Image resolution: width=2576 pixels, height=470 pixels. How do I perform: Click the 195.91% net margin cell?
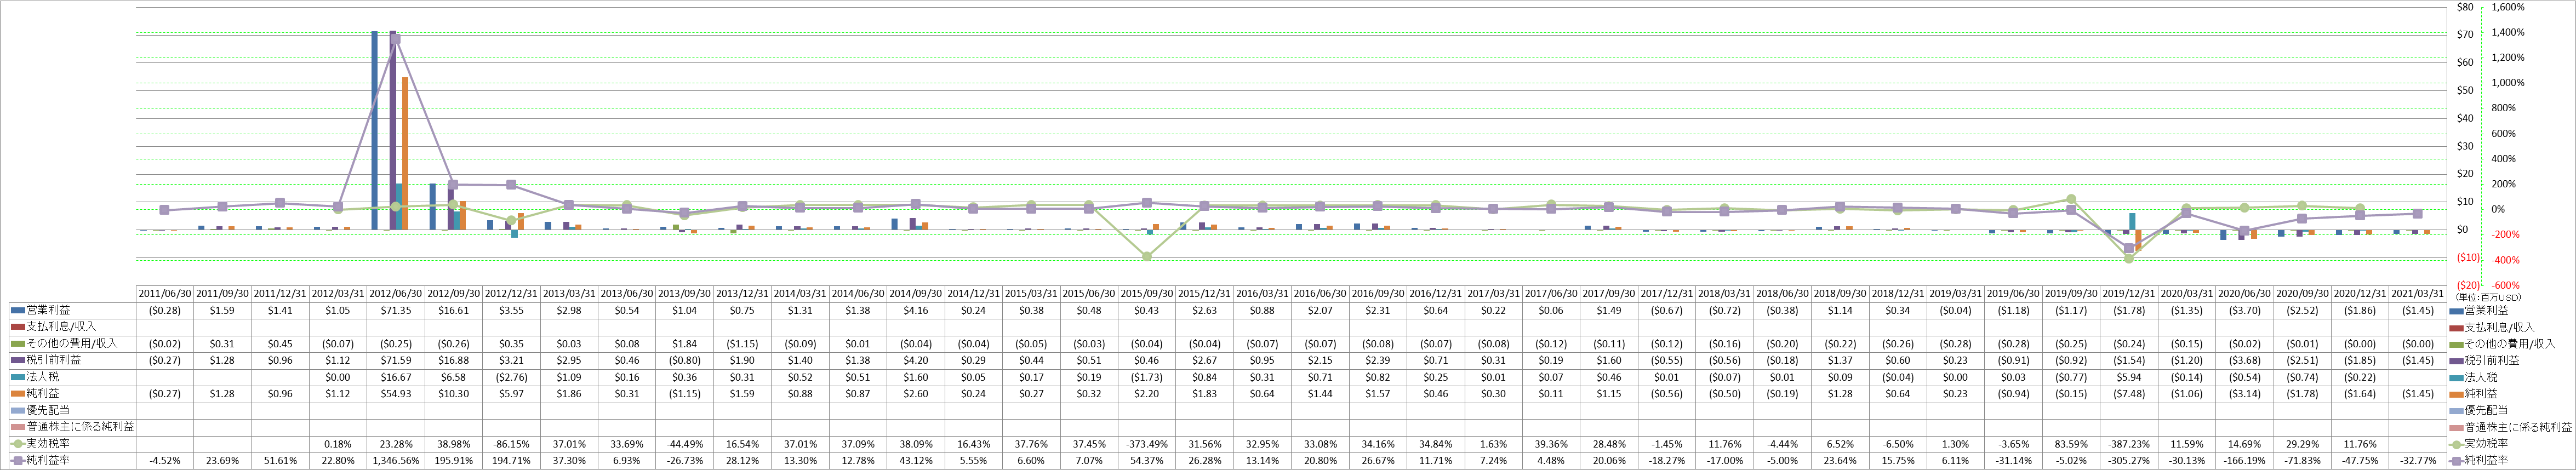pos(454,461)
